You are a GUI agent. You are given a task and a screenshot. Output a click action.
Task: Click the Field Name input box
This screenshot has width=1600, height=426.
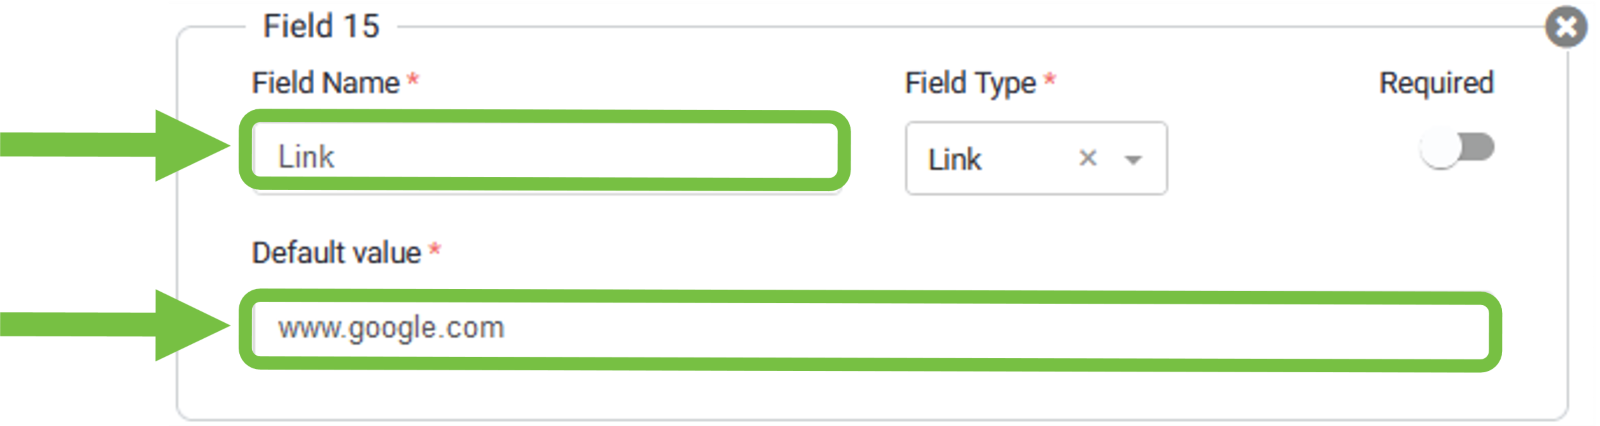pyautogui.click(x=545, y=156)
